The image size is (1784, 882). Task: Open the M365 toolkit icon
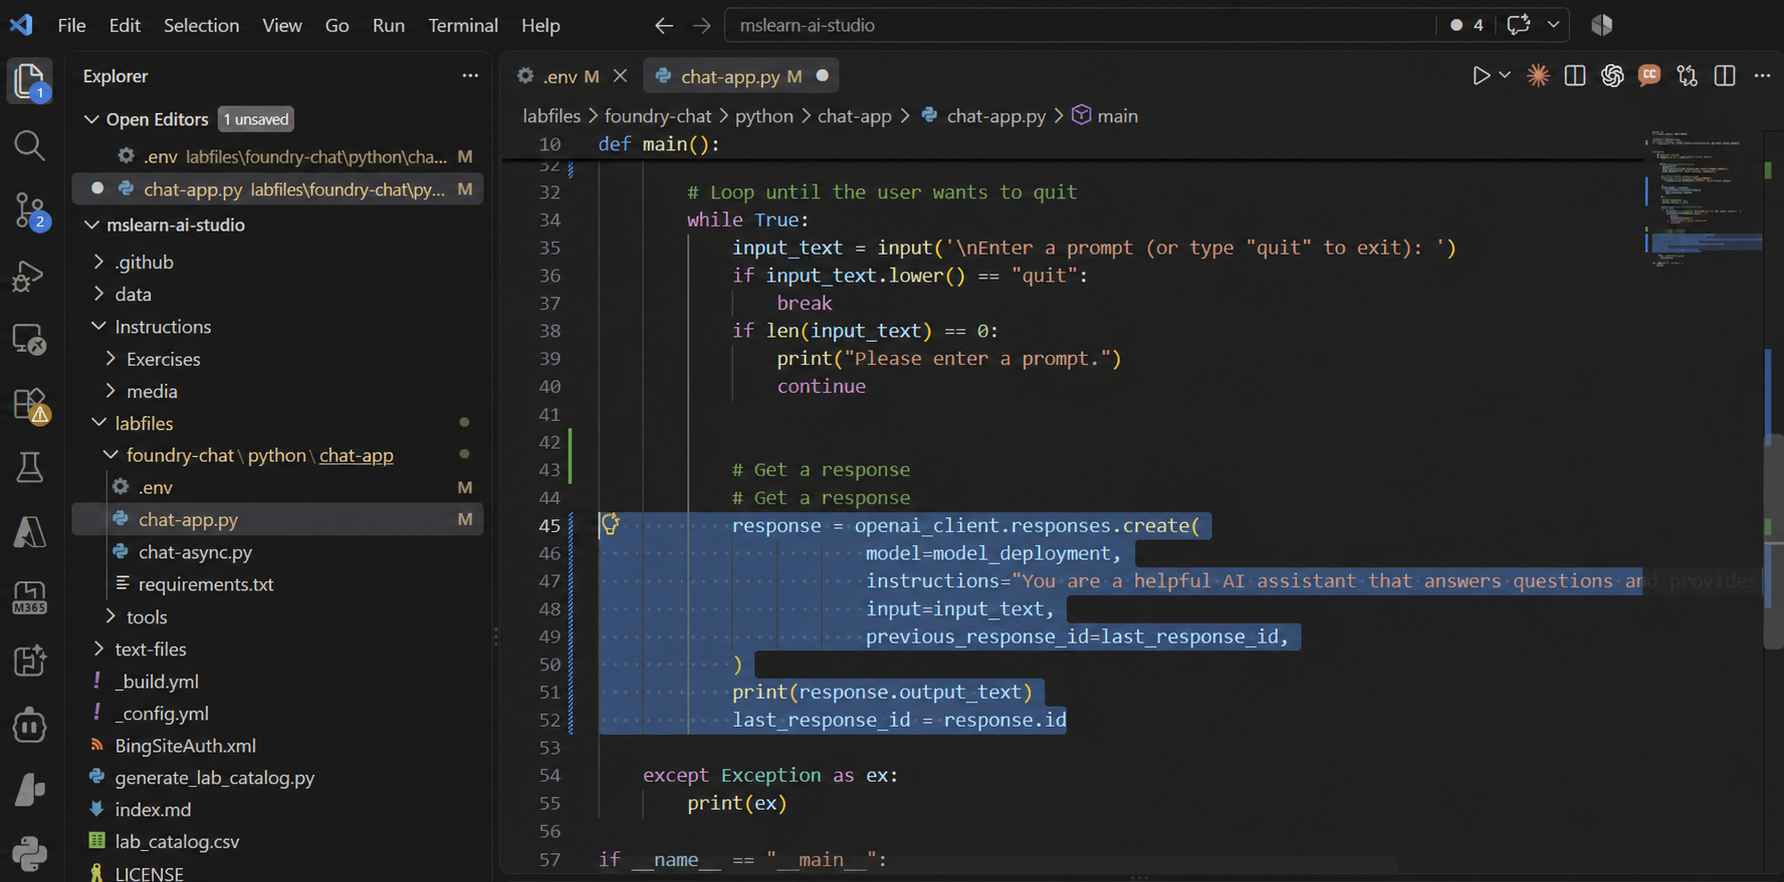tap(30, 597)
